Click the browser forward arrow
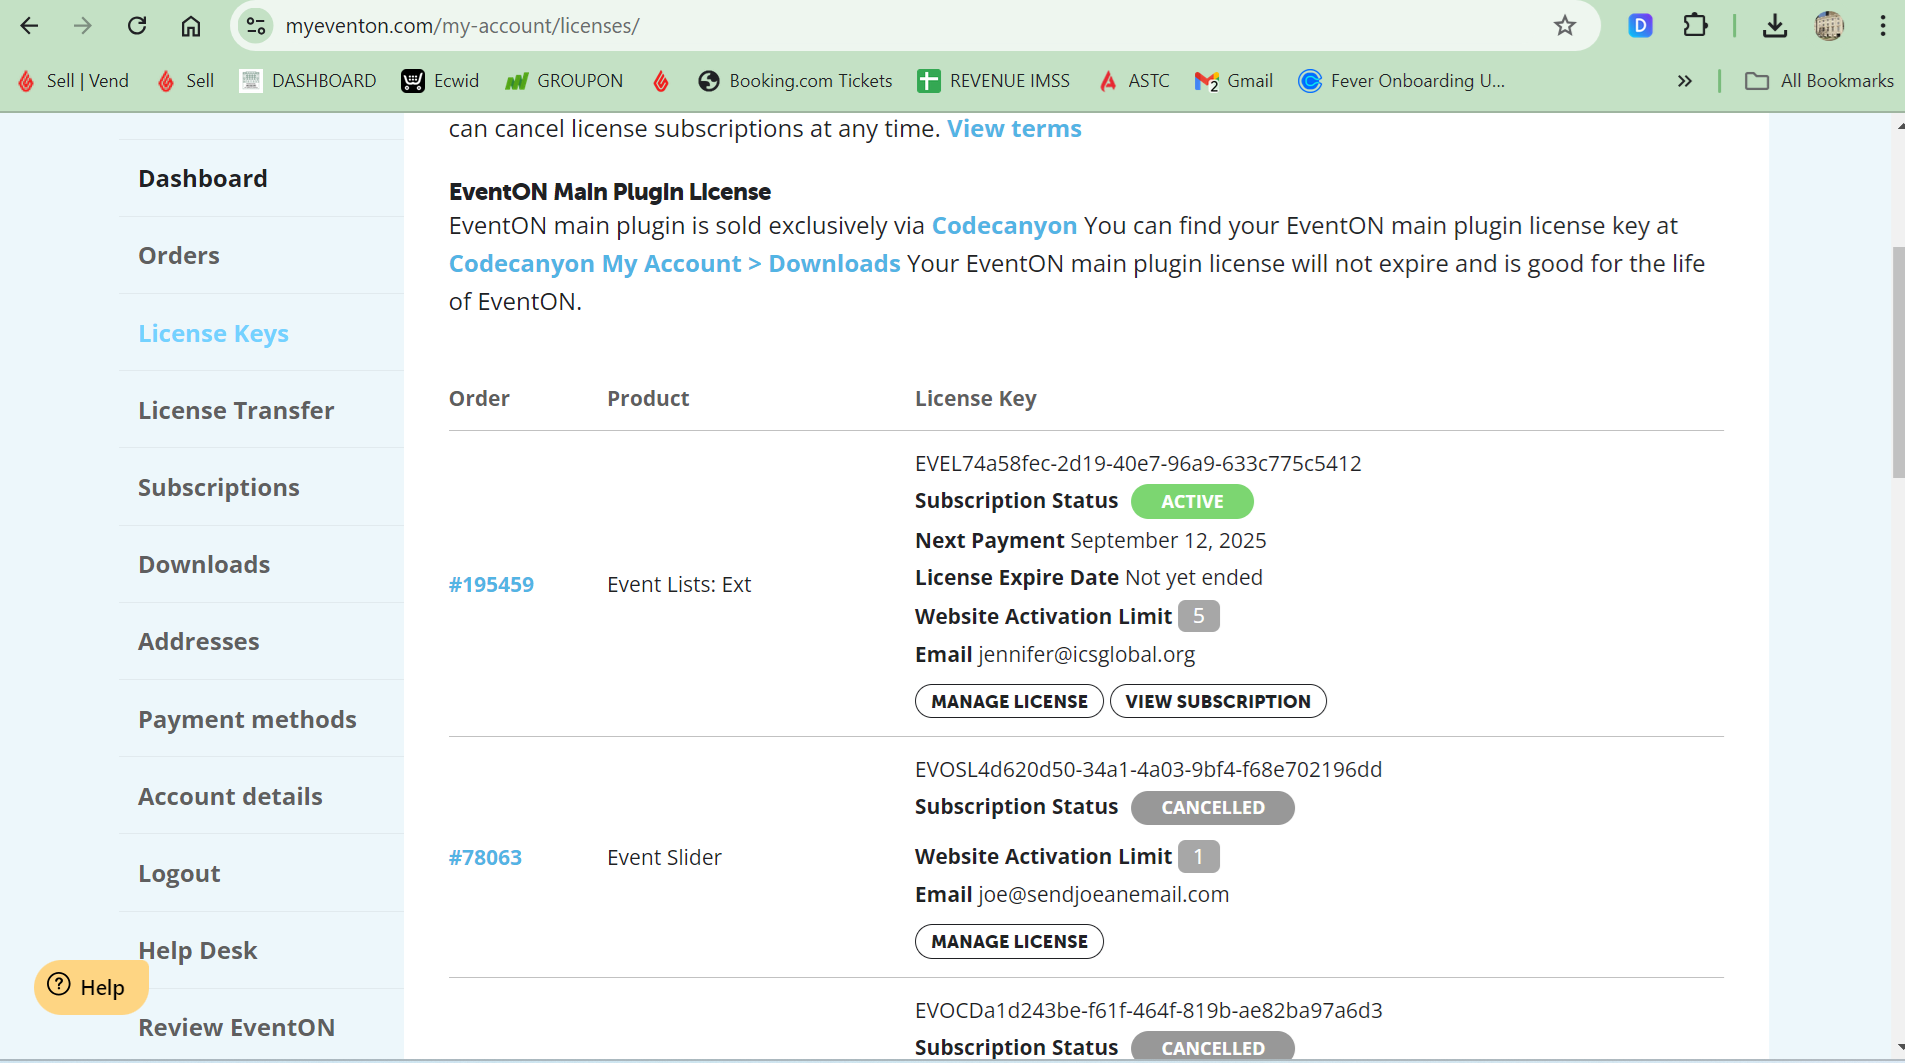1905x1063 pixels. point(83,26)
